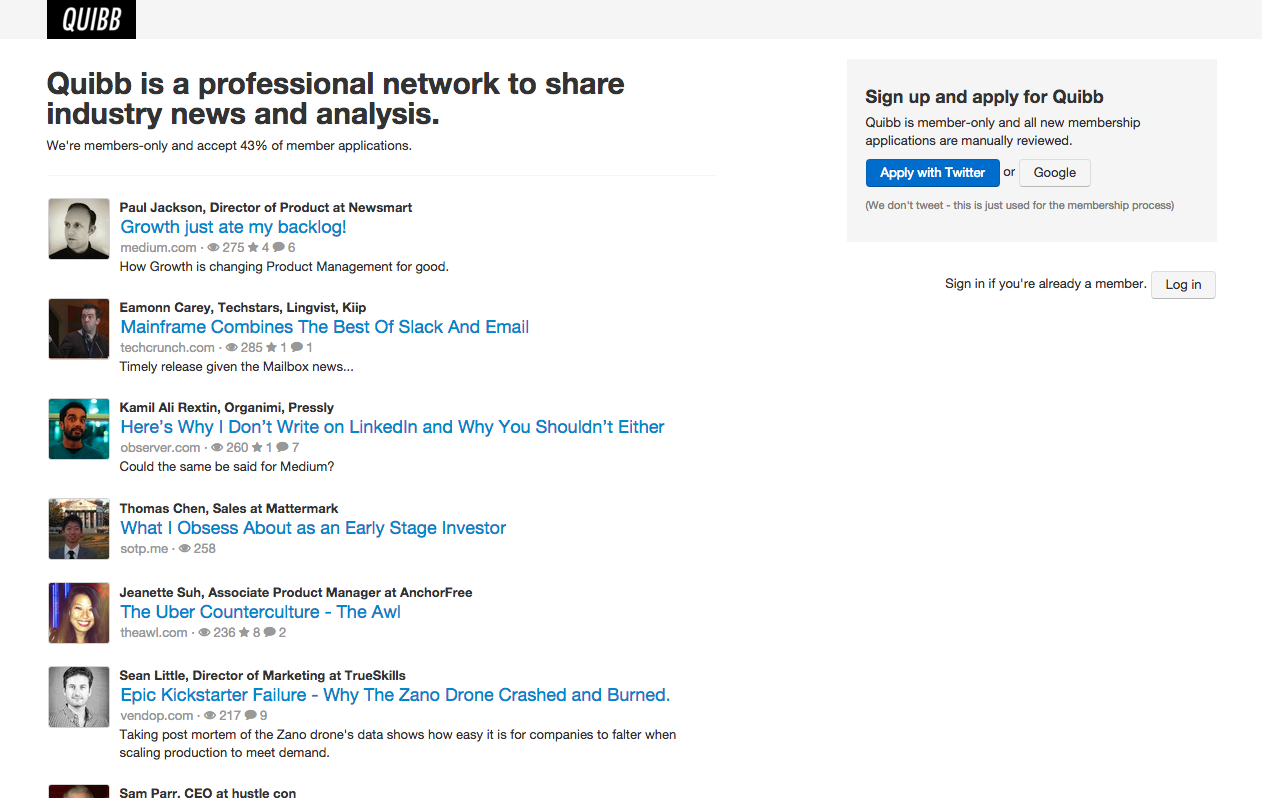The width and height of the screenshot is (1262, 798).
Task: Click observer.com source label
Action: point(160,447)
